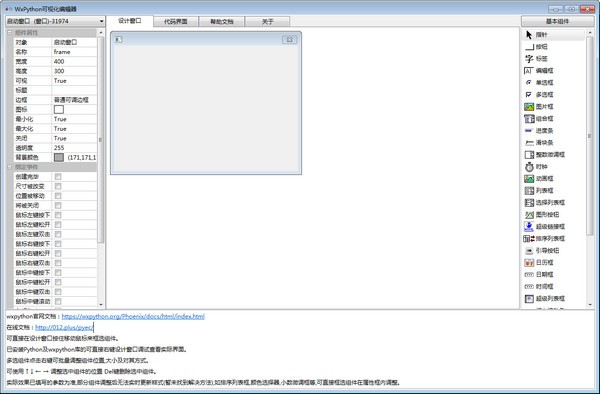This screenshot has width=600, height=394.
Task: Click the 图标 white icon swatch
Action: click(x=59, y=109)
